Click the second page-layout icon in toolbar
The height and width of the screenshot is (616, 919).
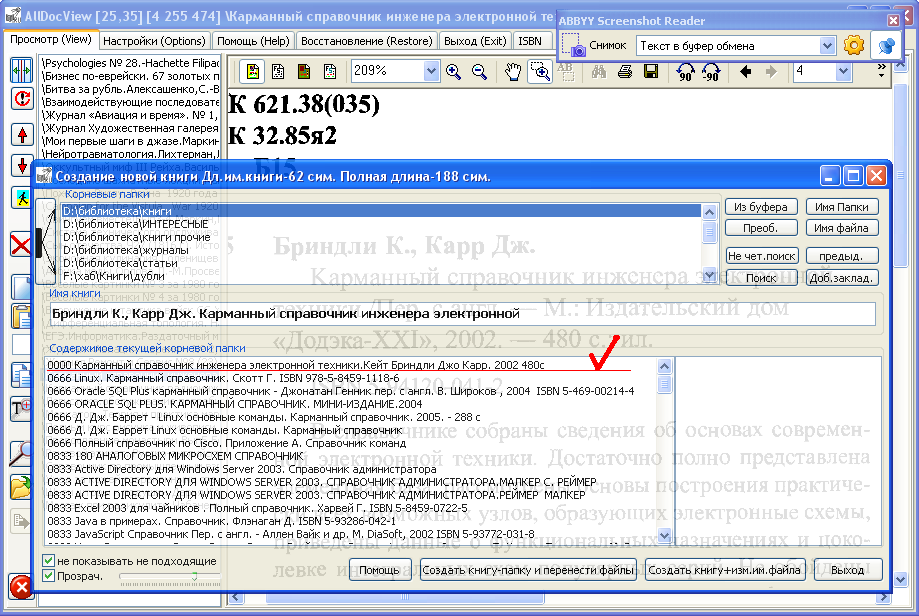pos(278,72)
